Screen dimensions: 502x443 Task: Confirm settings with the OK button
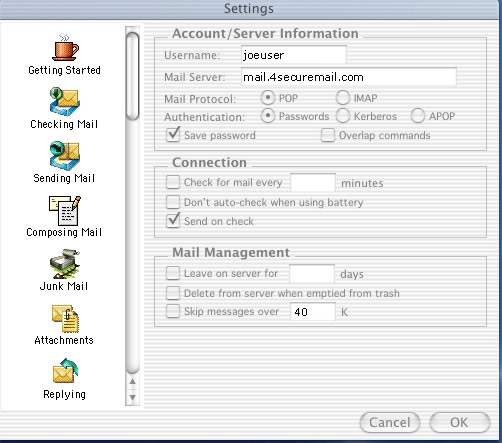click(x=460, y=422)
